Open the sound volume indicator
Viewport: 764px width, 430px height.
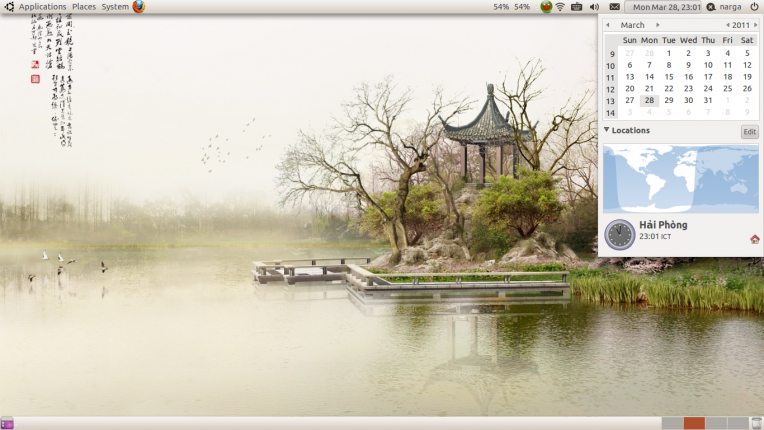tap(594, 7)
